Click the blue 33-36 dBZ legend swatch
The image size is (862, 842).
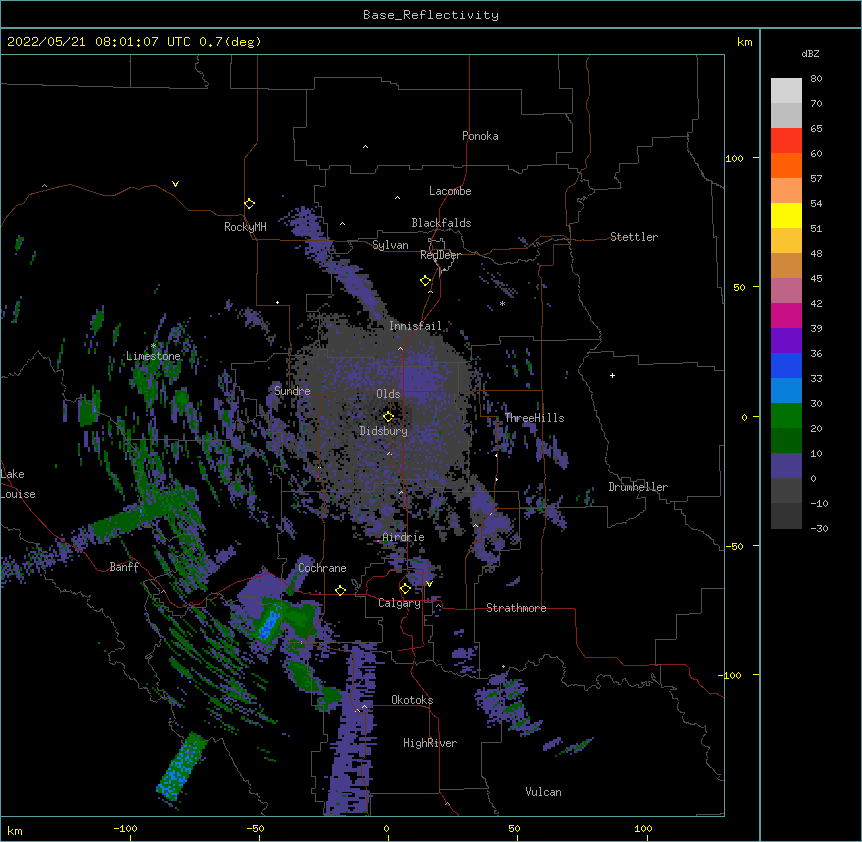[786, 365]
